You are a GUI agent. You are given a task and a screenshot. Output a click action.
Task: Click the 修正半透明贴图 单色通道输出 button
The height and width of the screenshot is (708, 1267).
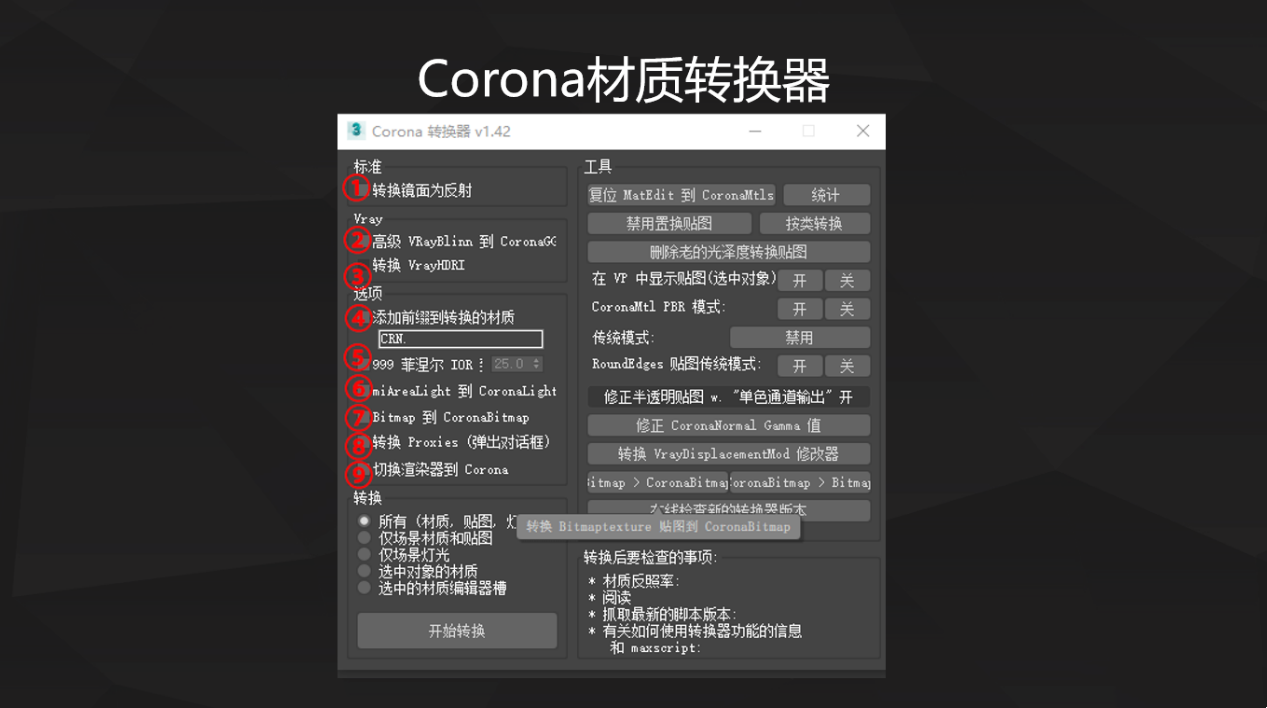point(728,397)
